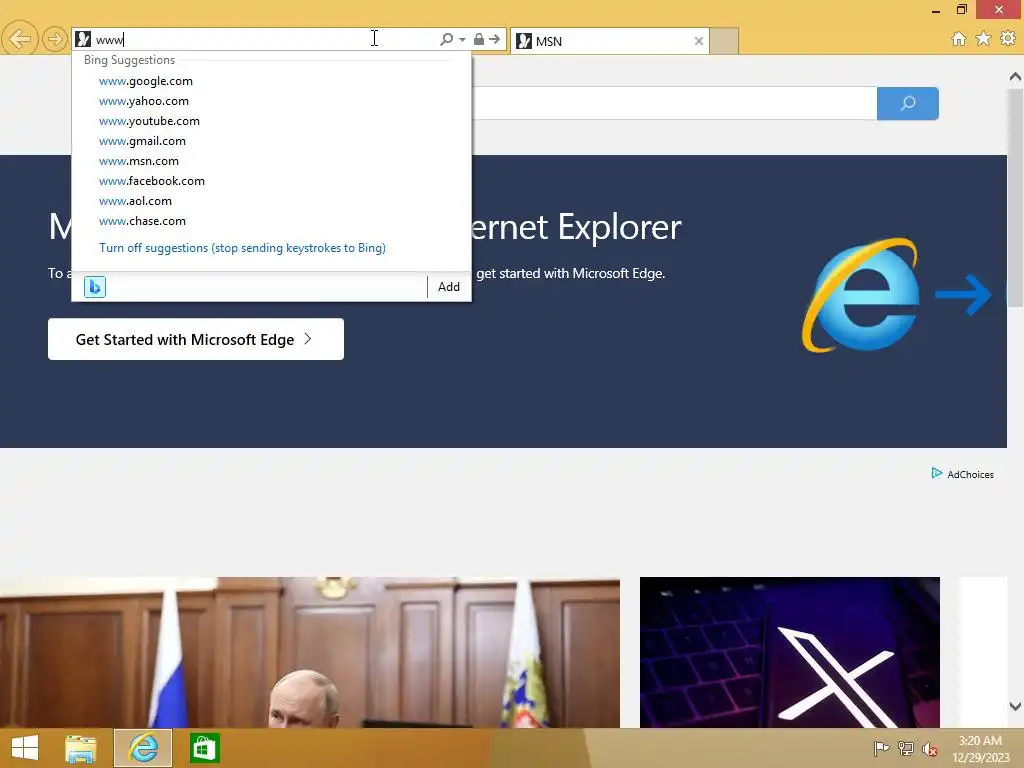Click the address bar search magnifier icon
The image size is (1024, 768).
(x=446, y=39)
